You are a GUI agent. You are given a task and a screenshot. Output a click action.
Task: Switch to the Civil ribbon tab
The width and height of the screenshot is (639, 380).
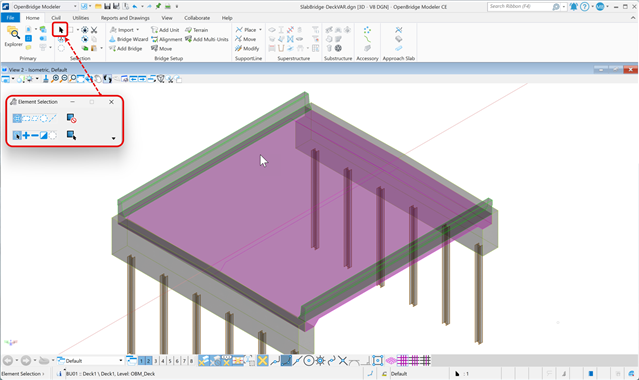56,18
